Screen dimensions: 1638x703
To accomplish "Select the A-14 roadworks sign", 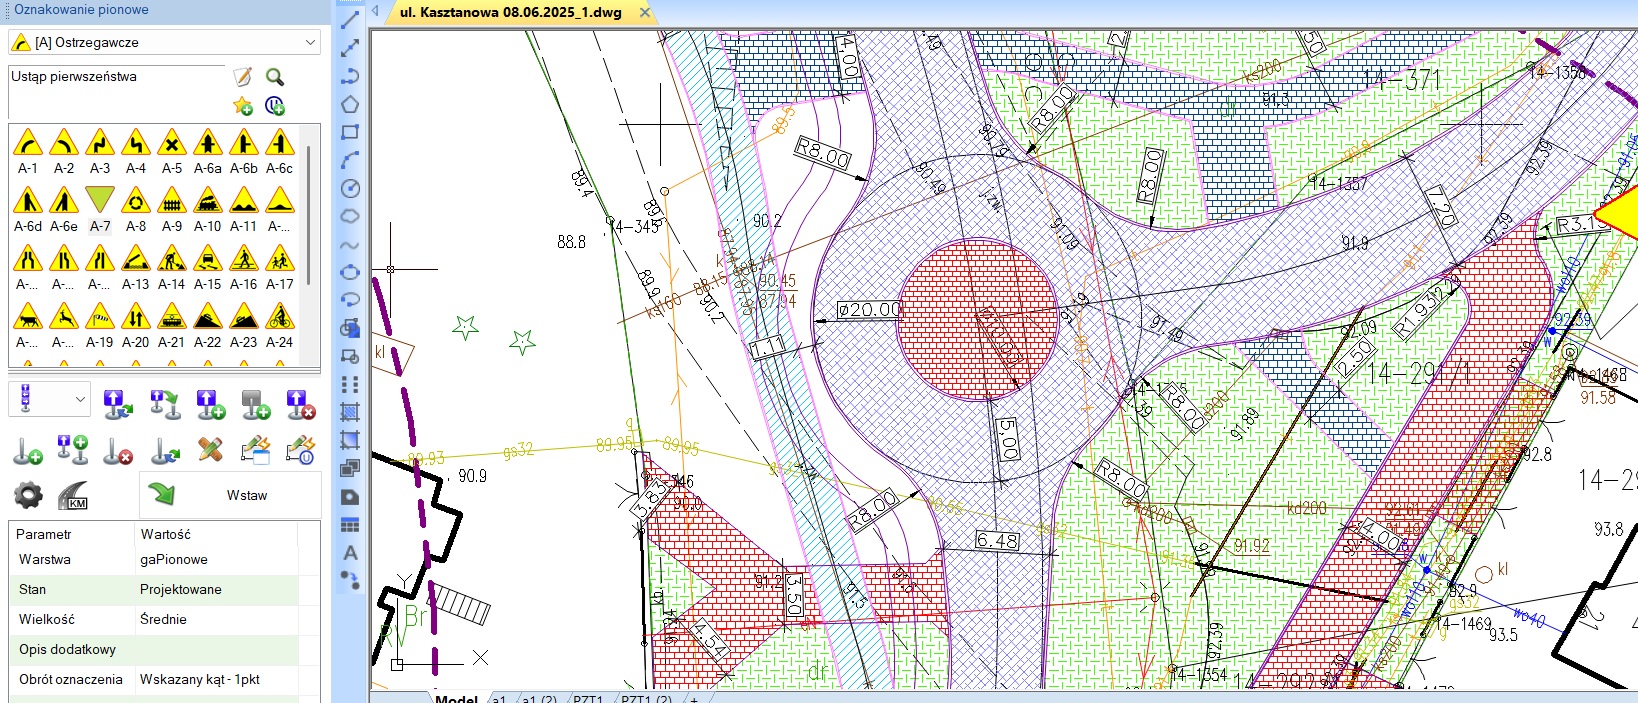I will (x=172, y=259).
